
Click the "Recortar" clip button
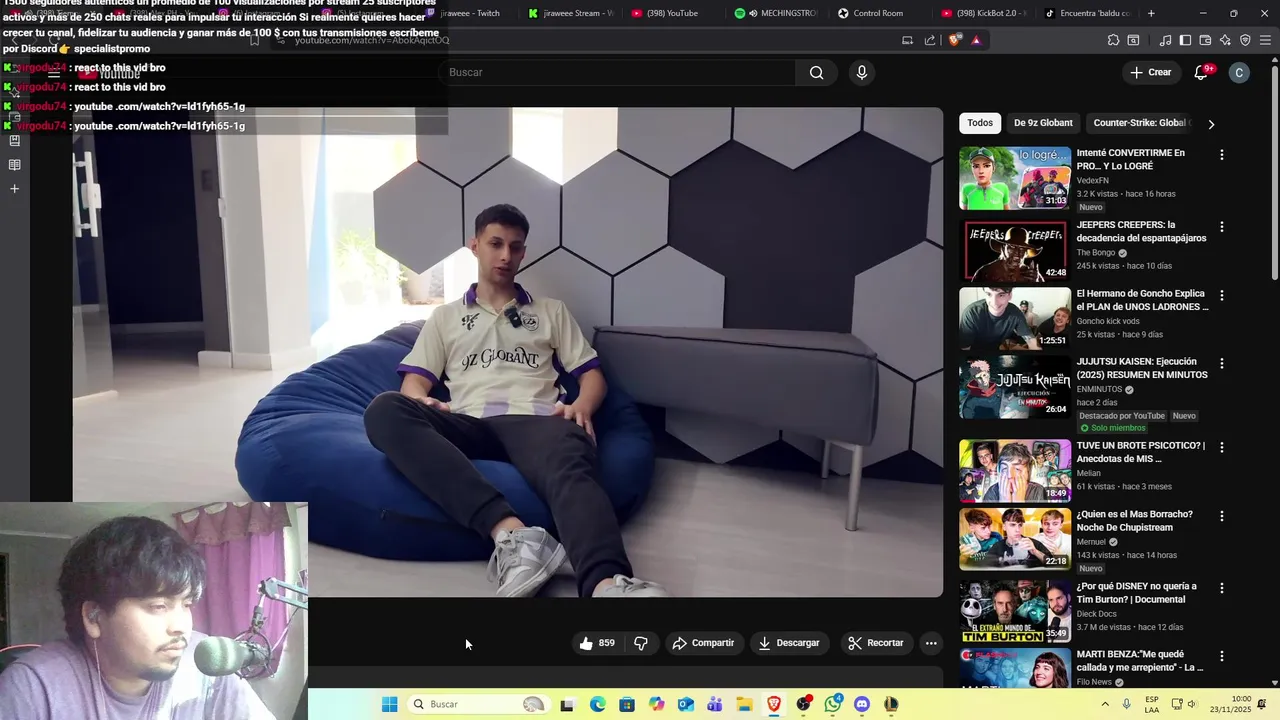(x=875, y=643)
